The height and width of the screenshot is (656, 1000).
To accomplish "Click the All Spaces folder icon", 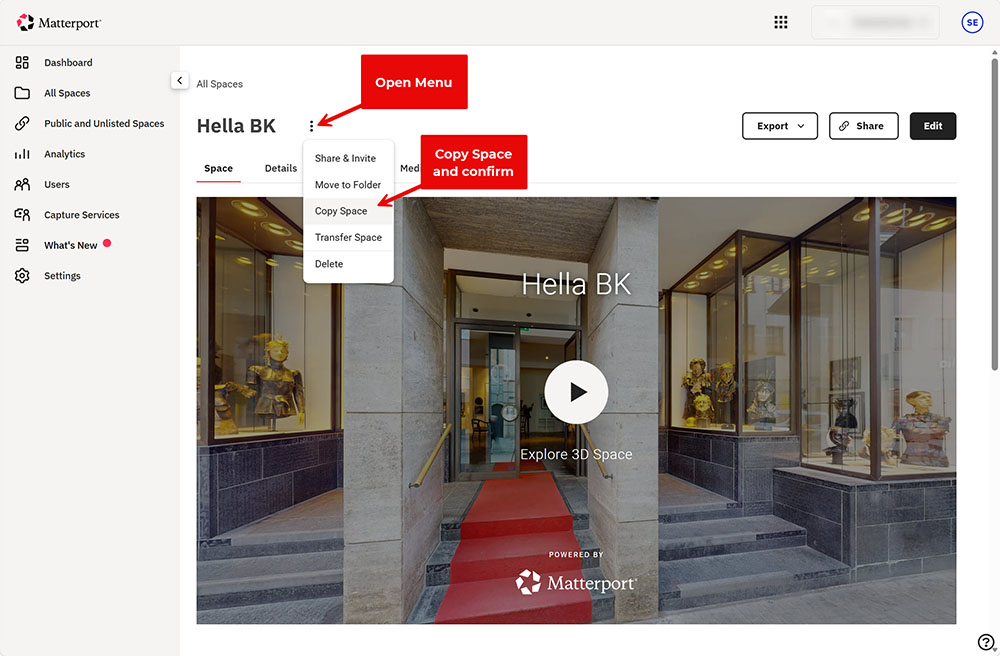I will tap(22, 93).
